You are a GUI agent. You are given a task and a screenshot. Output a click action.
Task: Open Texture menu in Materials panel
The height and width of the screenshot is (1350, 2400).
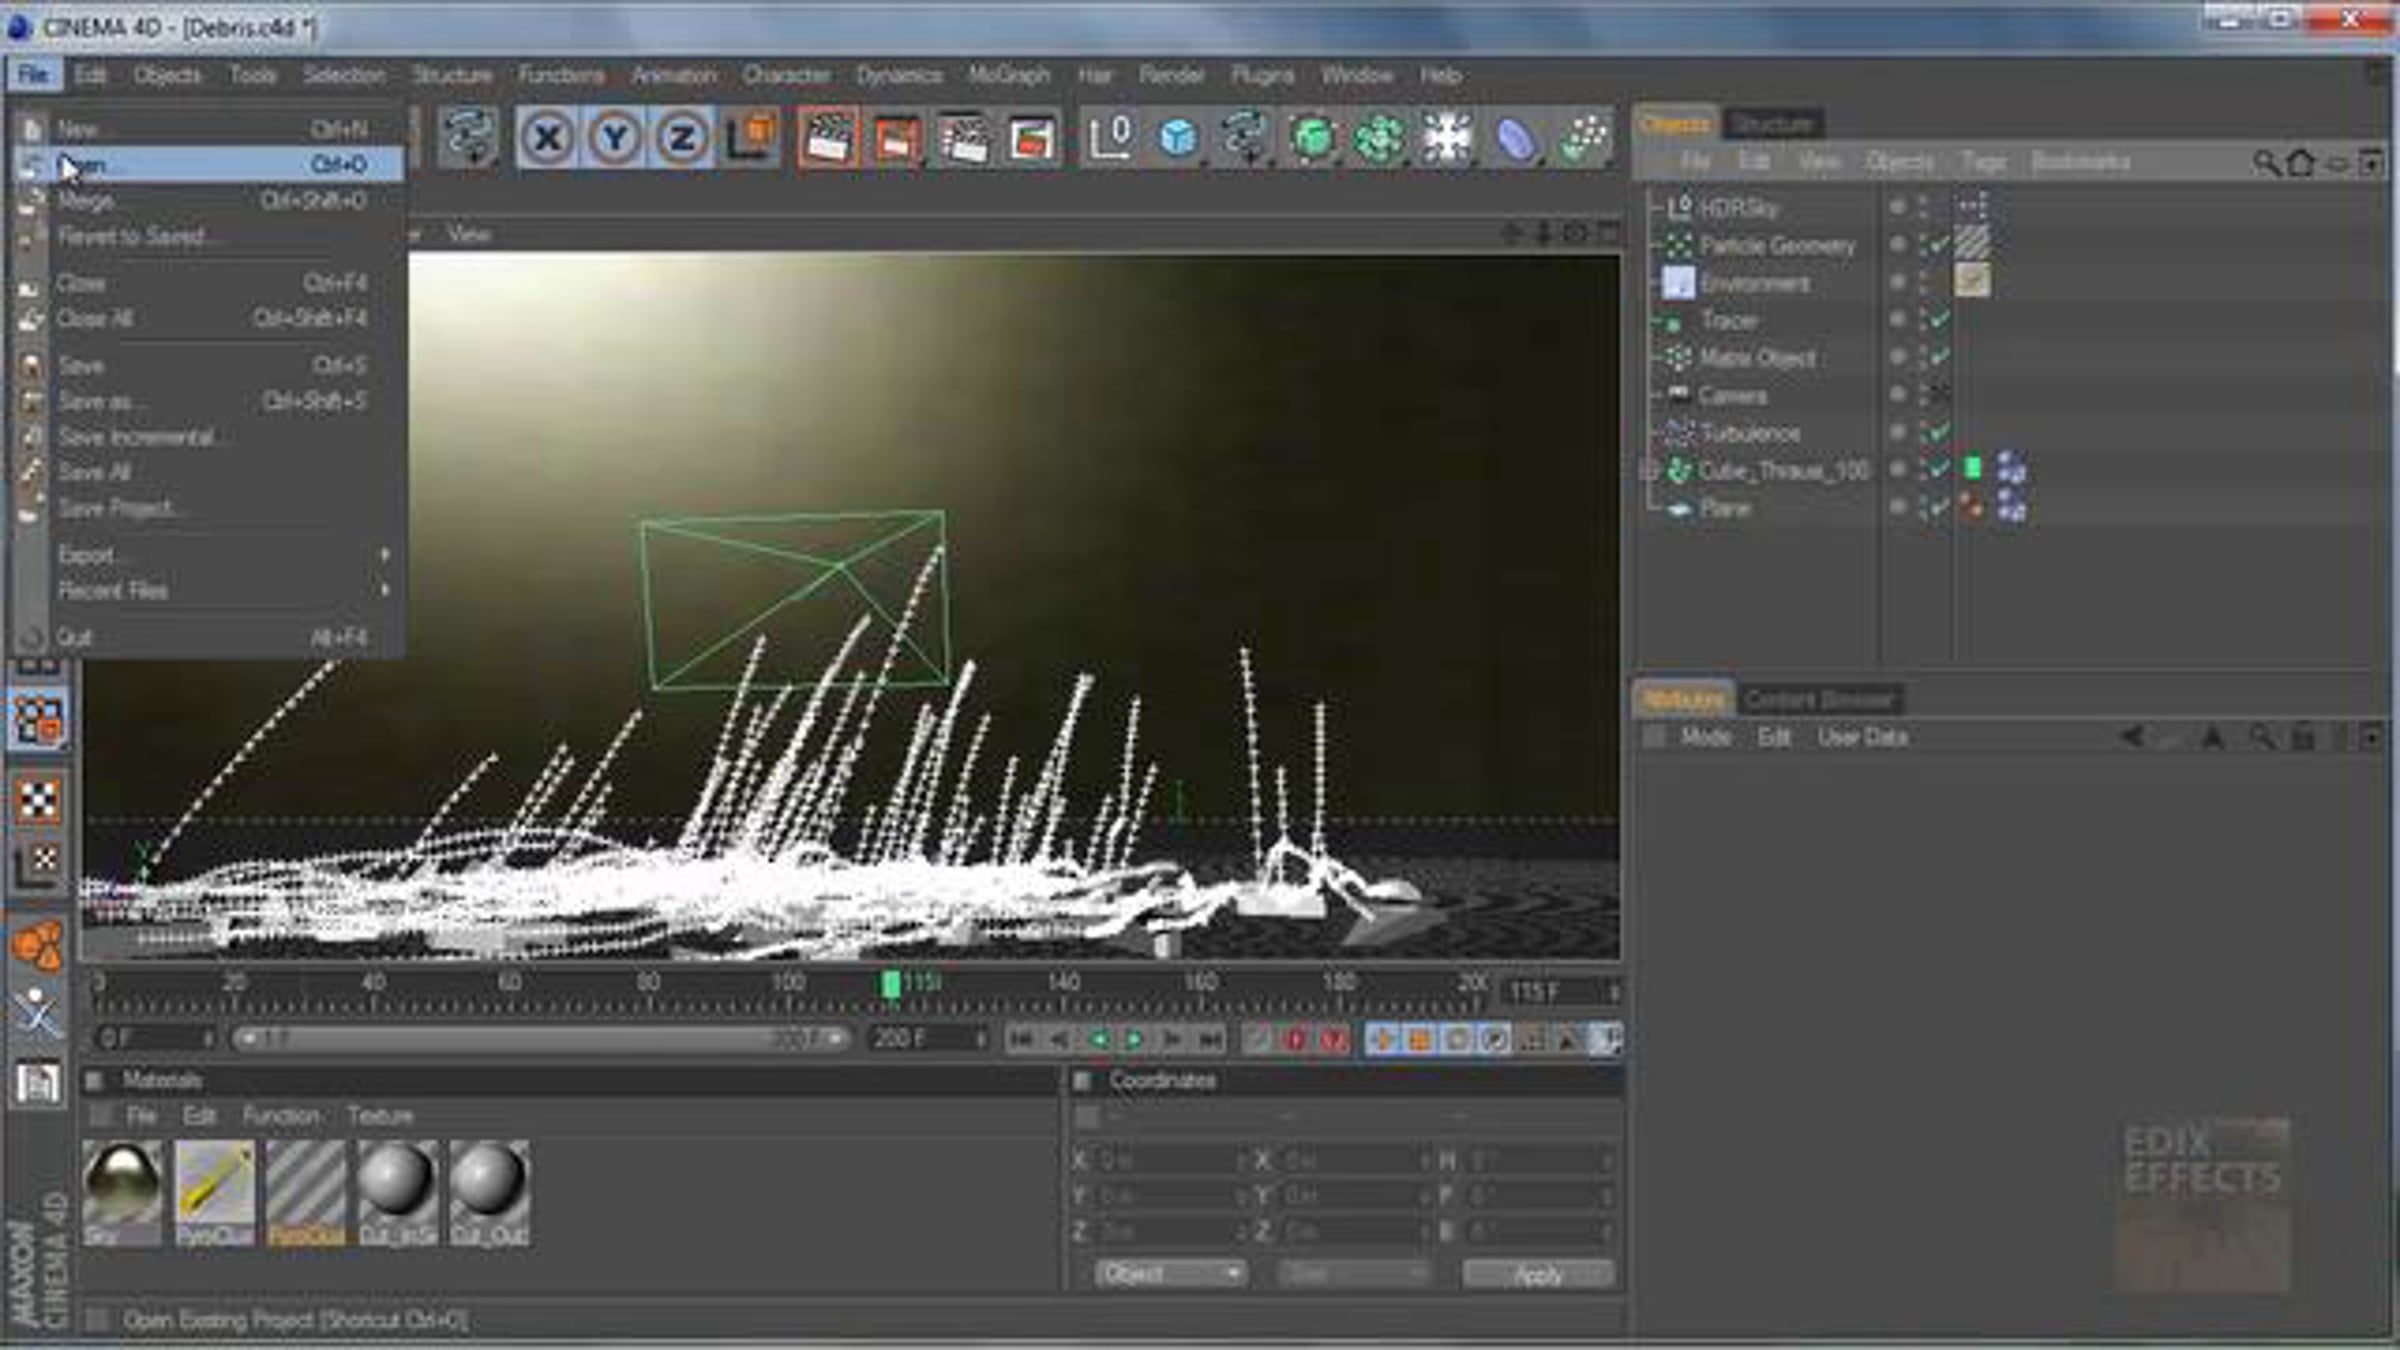pos(380,1116)
